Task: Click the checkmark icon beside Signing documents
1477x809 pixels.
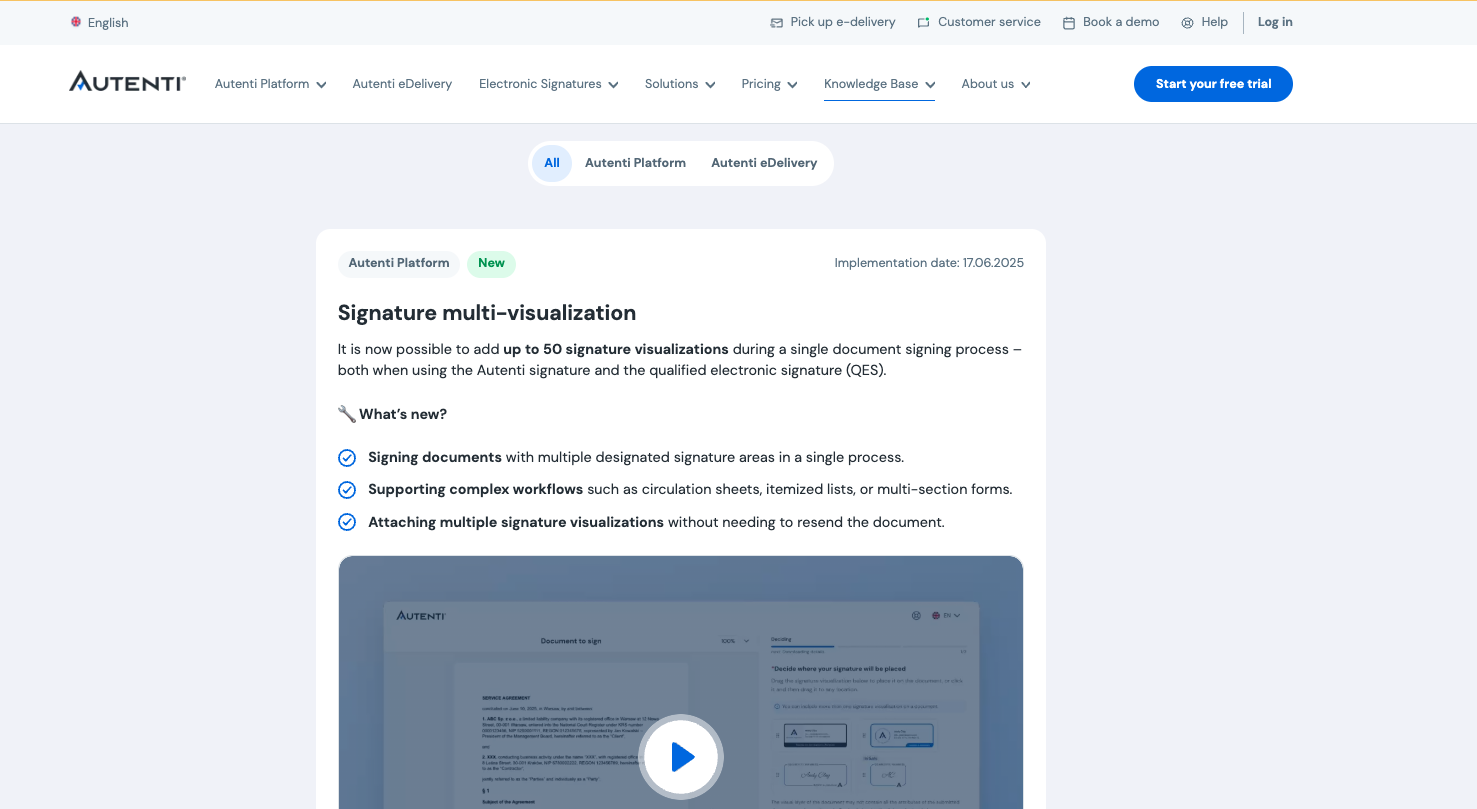Action: 347,458
